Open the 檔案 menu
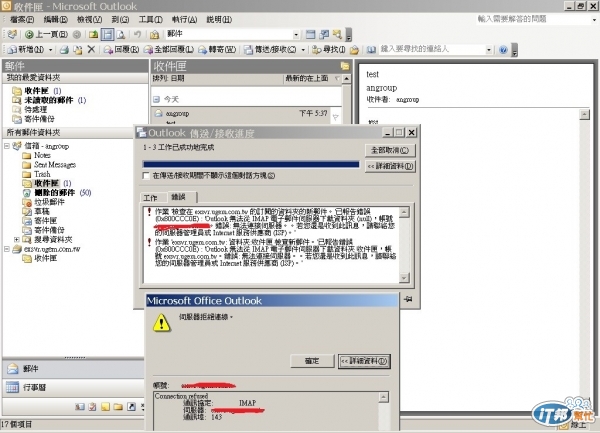 [x=21, y=19]
